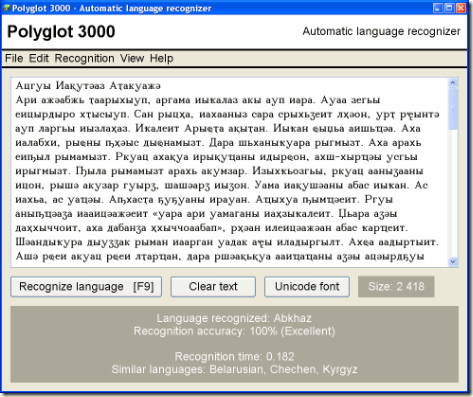Click the 'Automatic language recognizer' header subtitle

click(381, 31)
